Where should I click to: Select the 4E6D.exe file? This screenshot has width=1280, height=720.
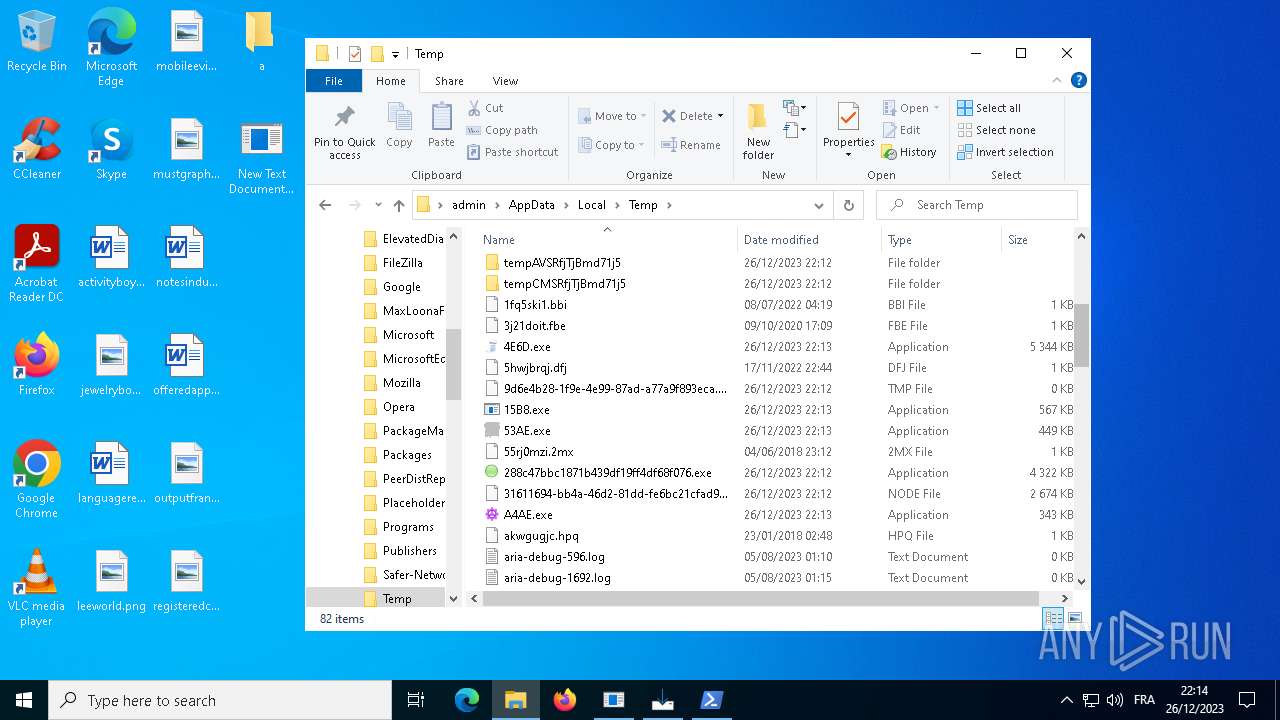coord(527,347)
